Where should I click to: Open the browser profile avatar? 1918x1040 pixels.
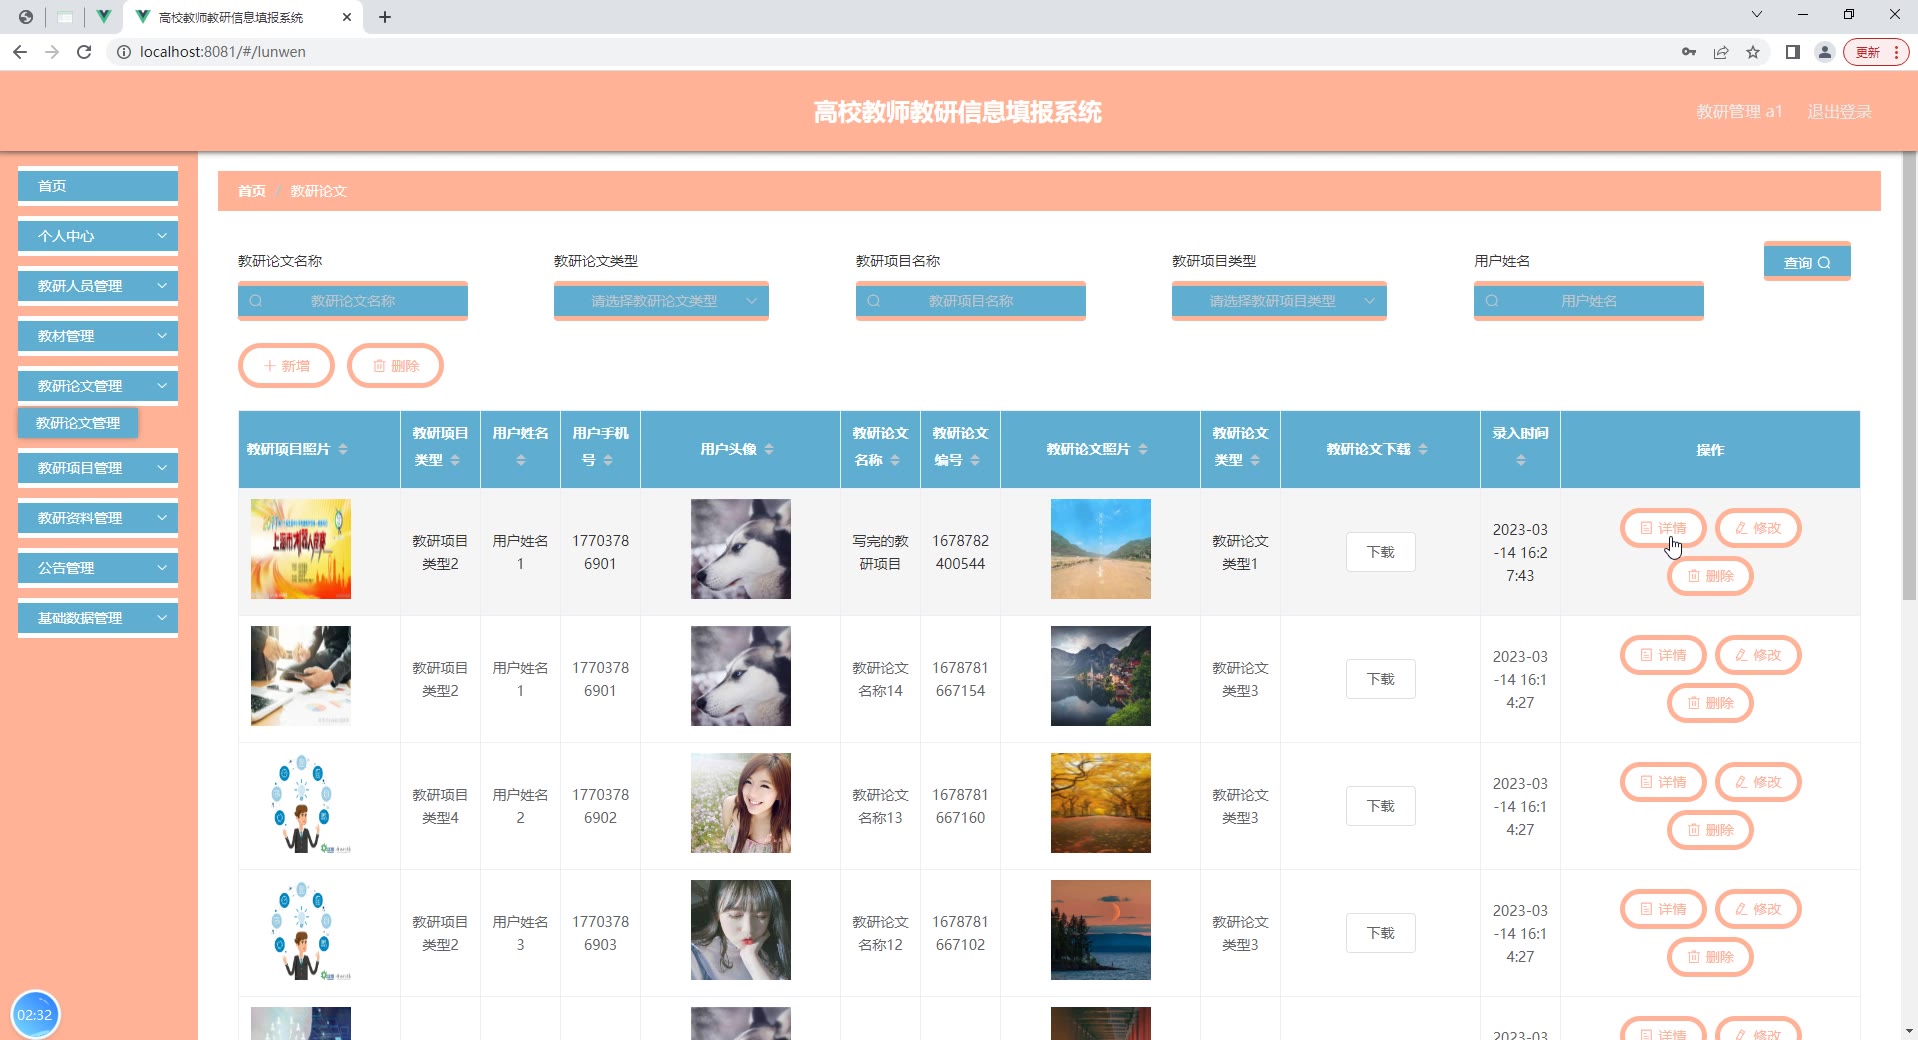click(x=1825, y=52)
